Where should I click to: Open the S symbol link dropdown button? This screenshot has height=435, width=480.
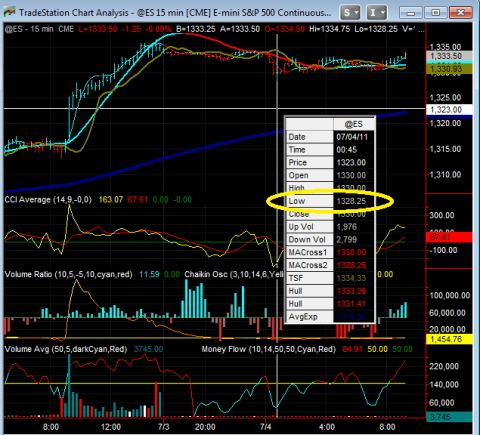coord(350,13)
